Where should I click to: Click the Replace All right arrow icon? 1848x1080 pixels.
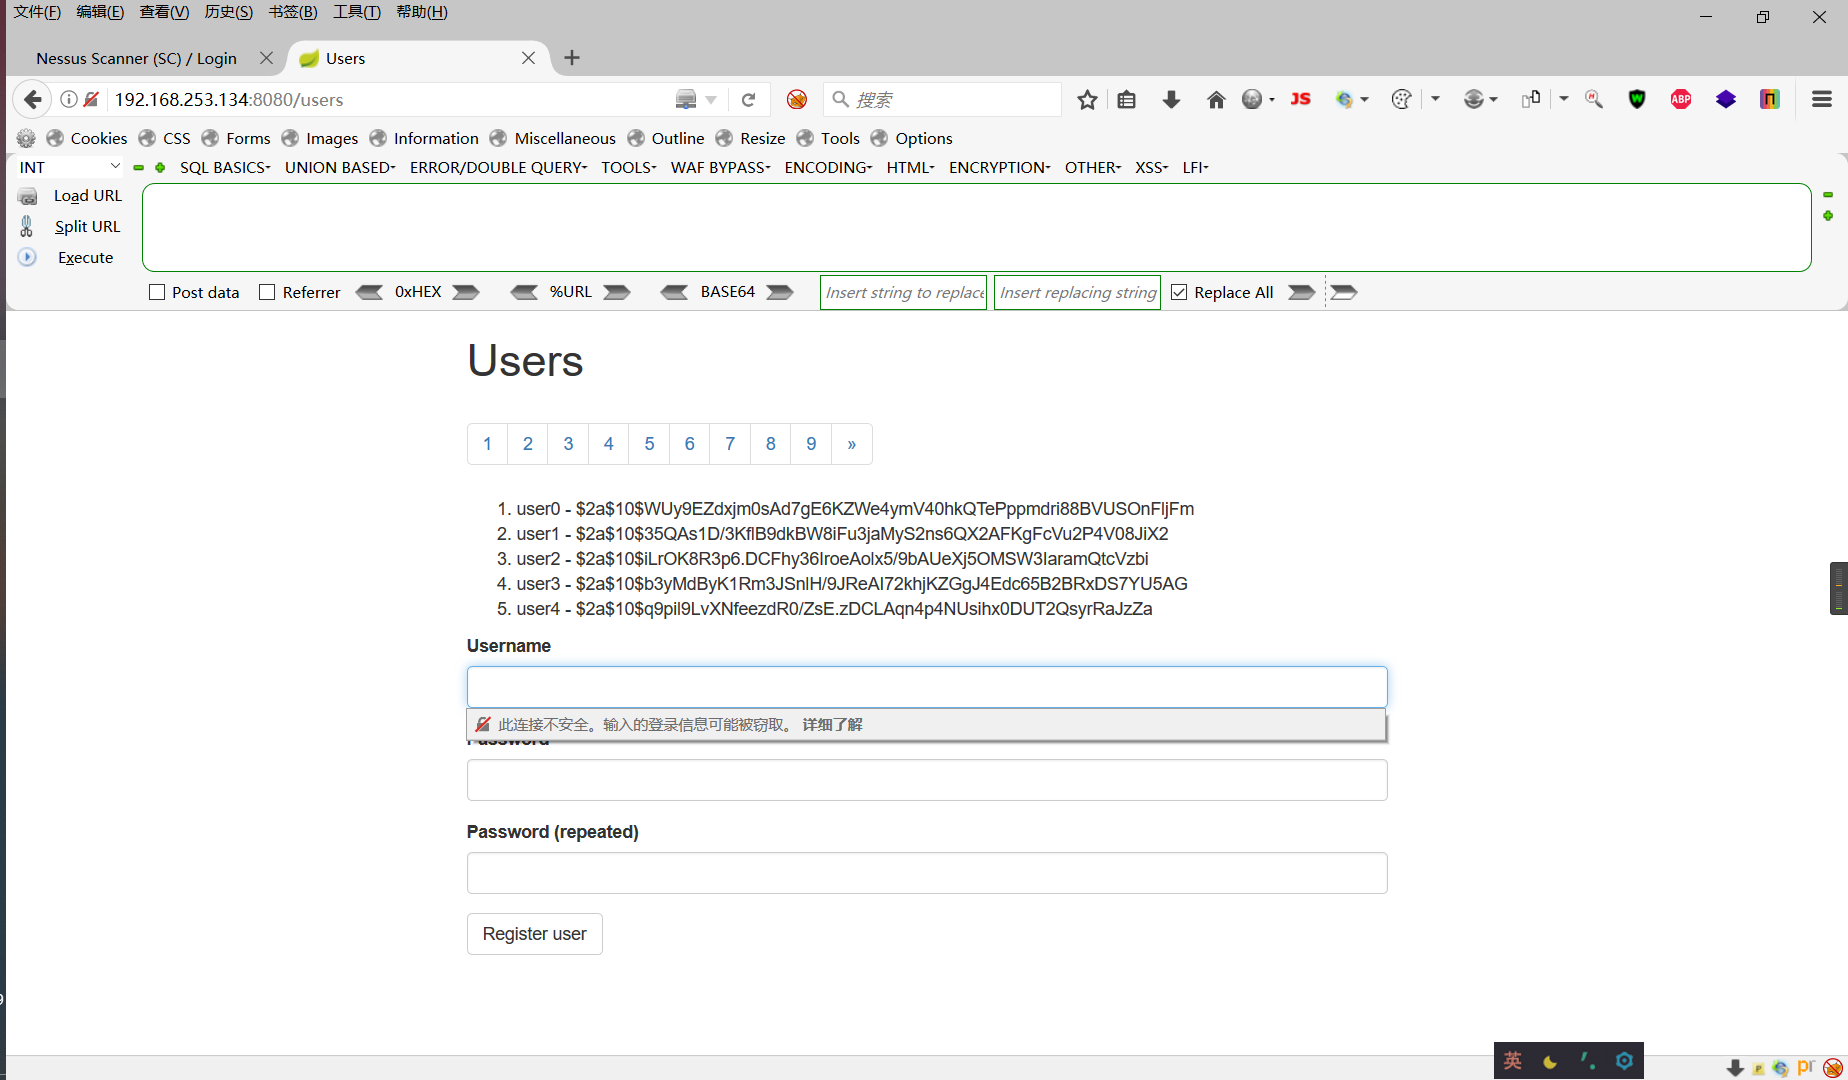coord(1301,292)
